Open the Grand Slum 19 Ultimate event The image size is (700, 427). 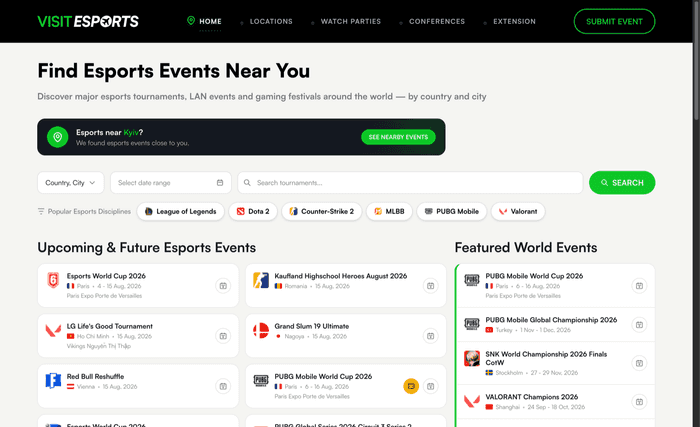pos(312,327)
